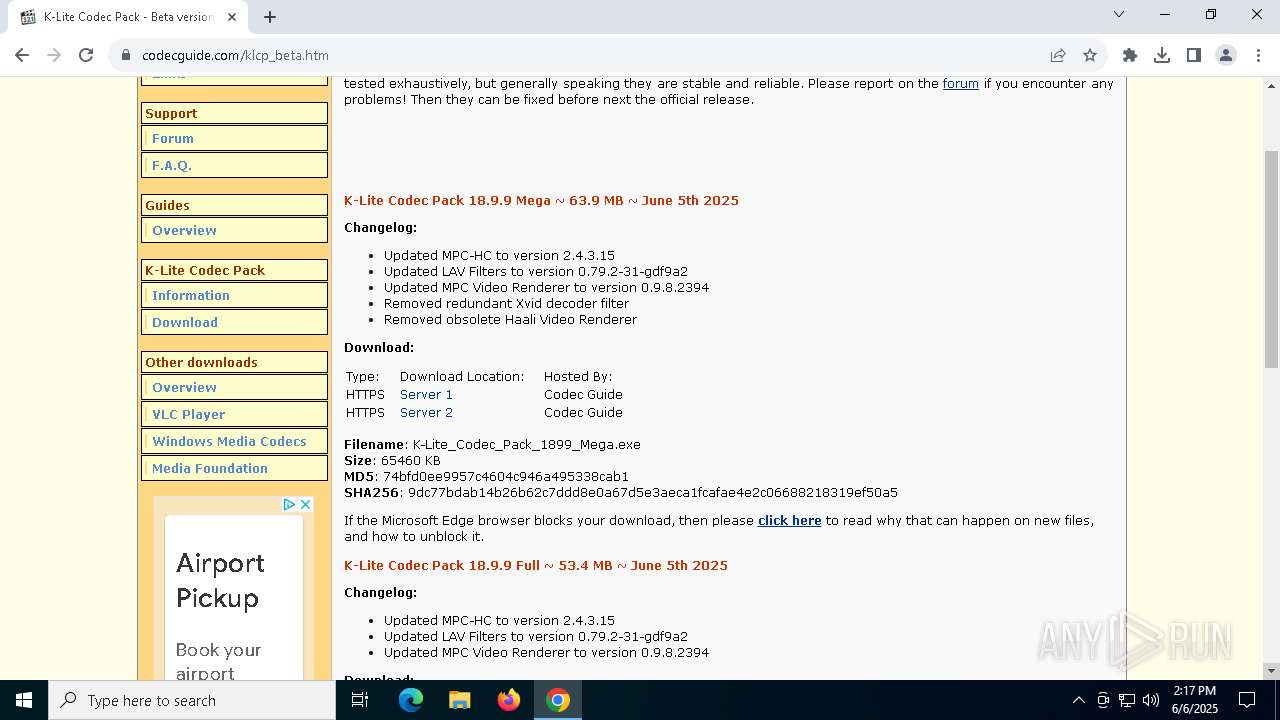Image resolution: width=1280 pixels, height=720 pixels.
Task: Open the Forum sidebar link
Action: point(172,138)
